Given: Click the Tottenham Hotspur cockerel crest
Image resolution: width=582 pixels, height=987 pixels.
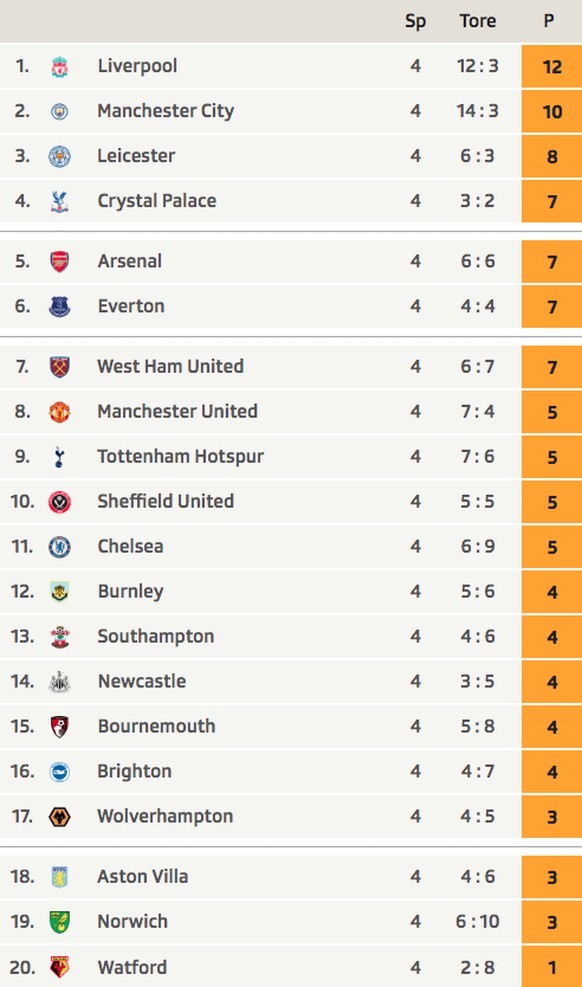Looking at the screenshot, I should [x=60, y=456].
